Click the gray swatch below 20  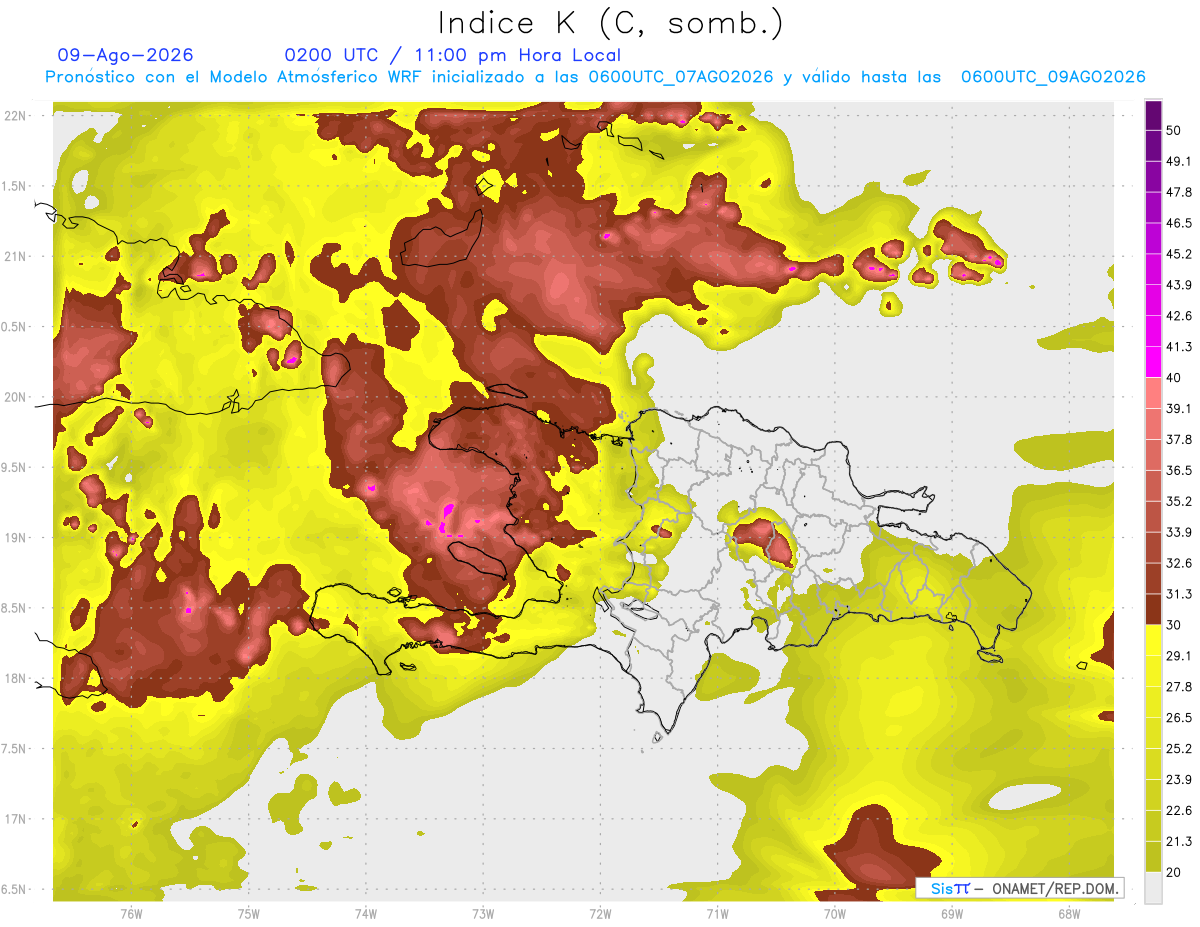click(1153, 888)
